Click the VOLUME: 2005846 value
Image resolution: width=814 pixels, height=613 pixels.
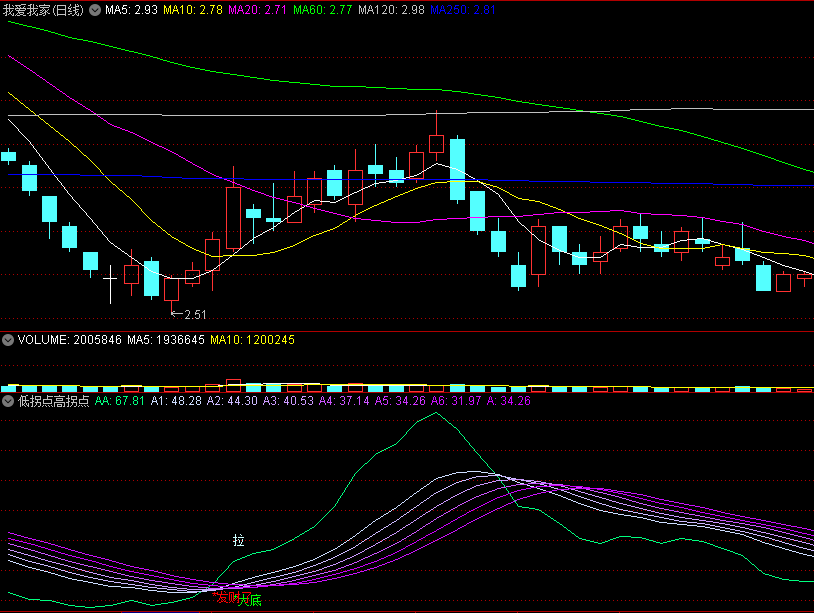[x=70, y=340]
